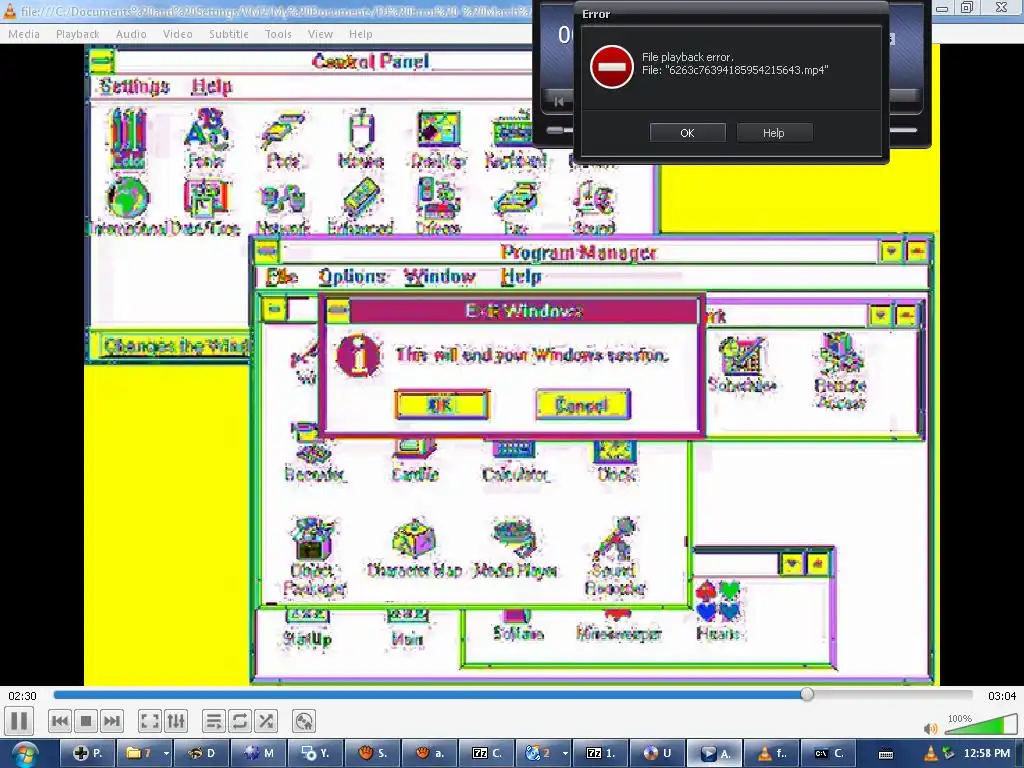Click Object Packager icon
Screen dimensions: 1024x768
click(x=313, y=556)
